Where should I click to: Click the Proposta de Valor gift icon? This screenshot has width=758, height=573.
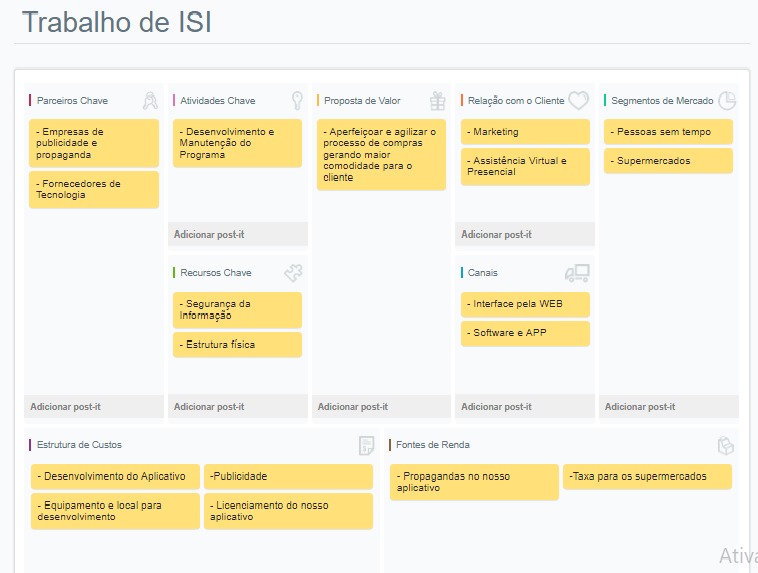click(x=438, y=100)
